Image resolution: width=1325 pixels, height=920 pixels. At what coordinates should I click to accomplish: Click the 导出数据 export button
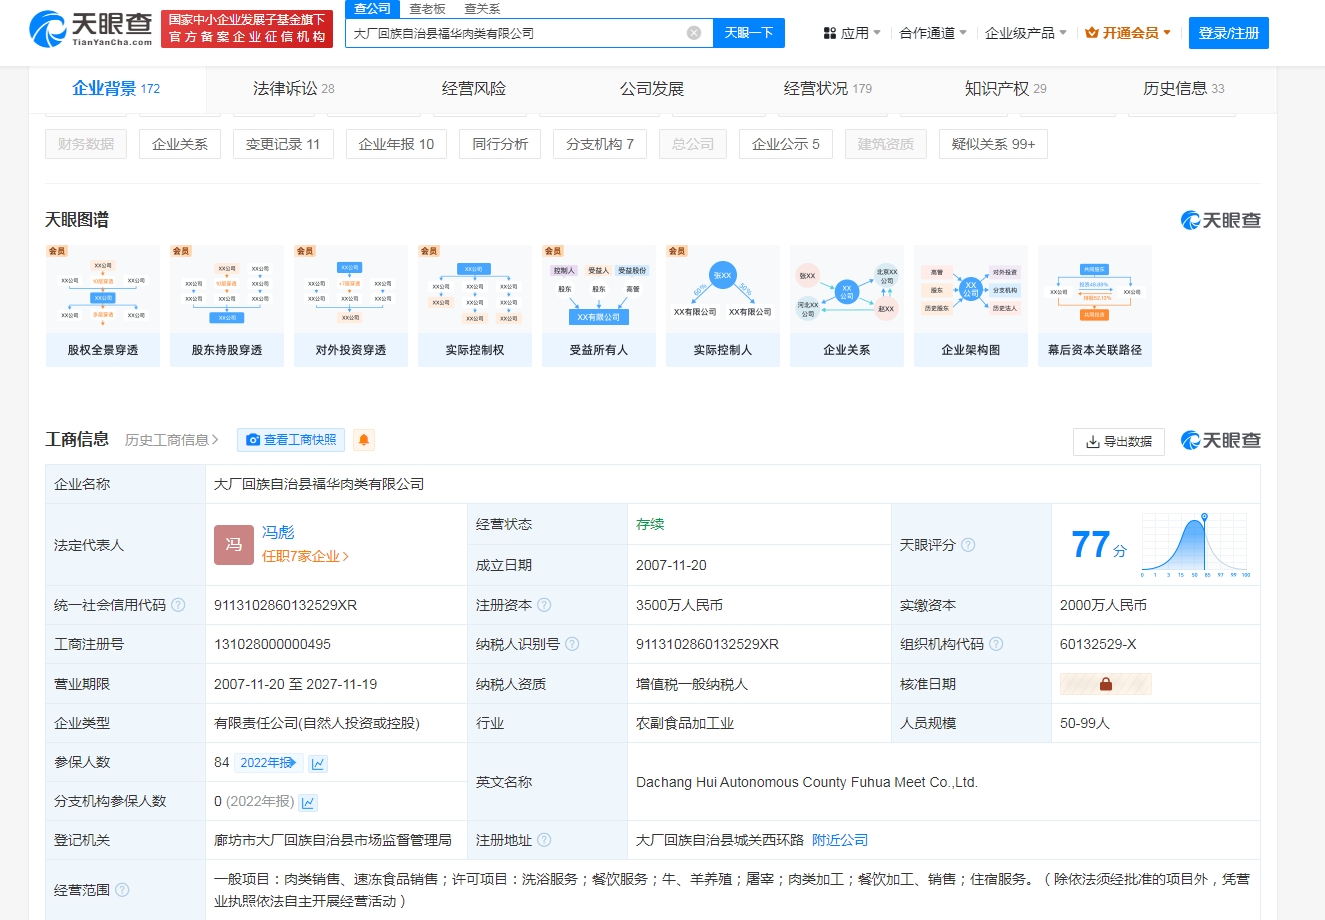(x=1118, y=441)
